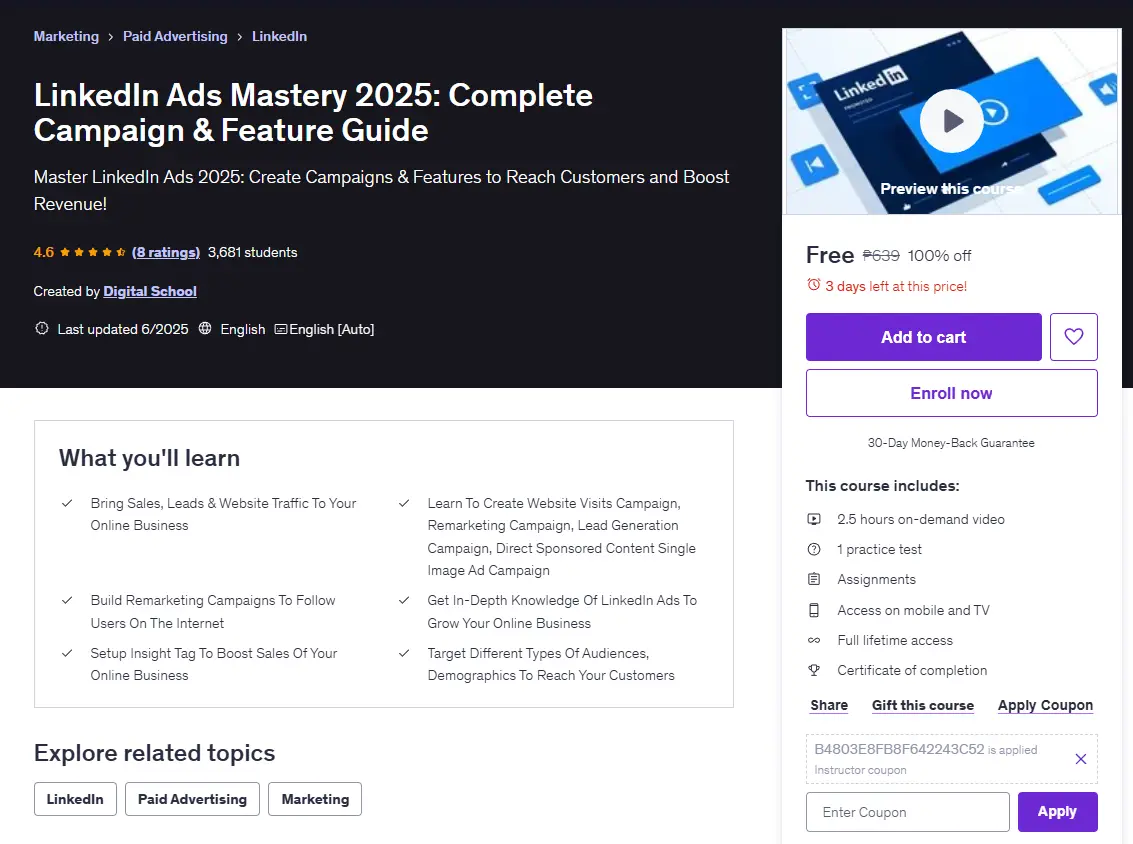Visit the Digital School instructor page

click(150, 291)
